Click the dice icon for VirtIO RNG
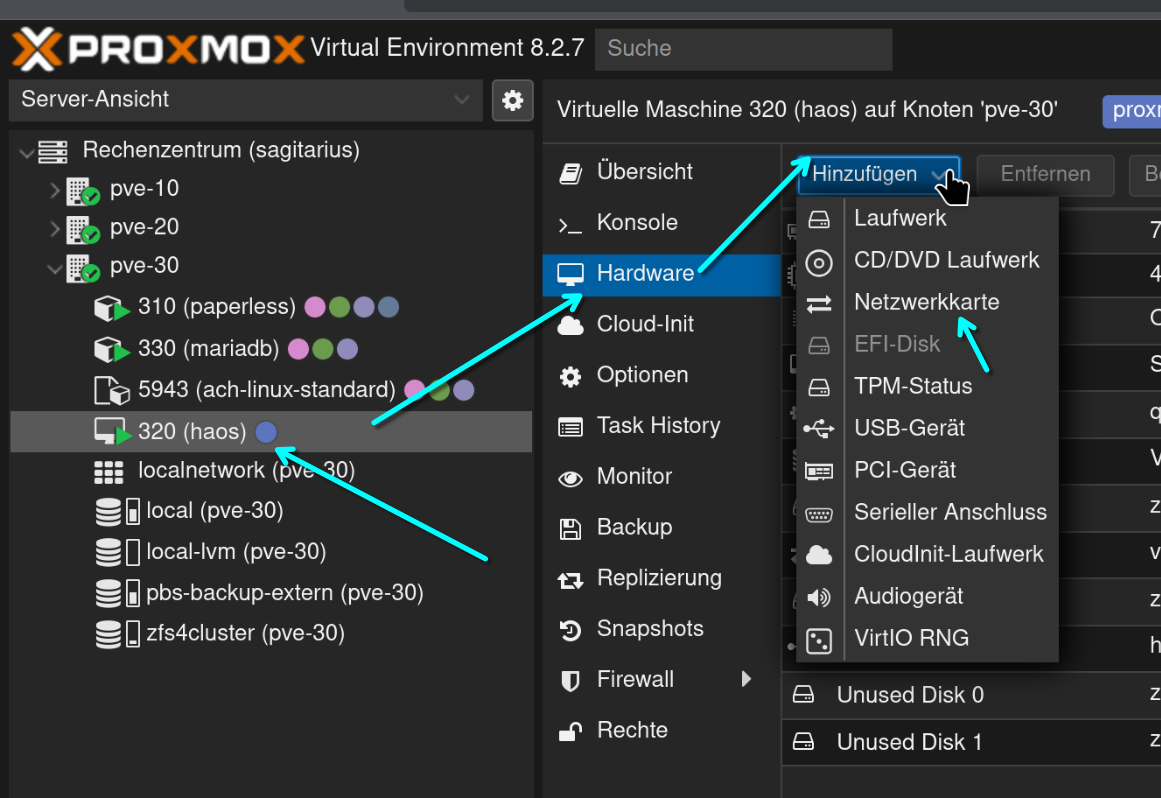1161x798 pixels. [819, 641]
